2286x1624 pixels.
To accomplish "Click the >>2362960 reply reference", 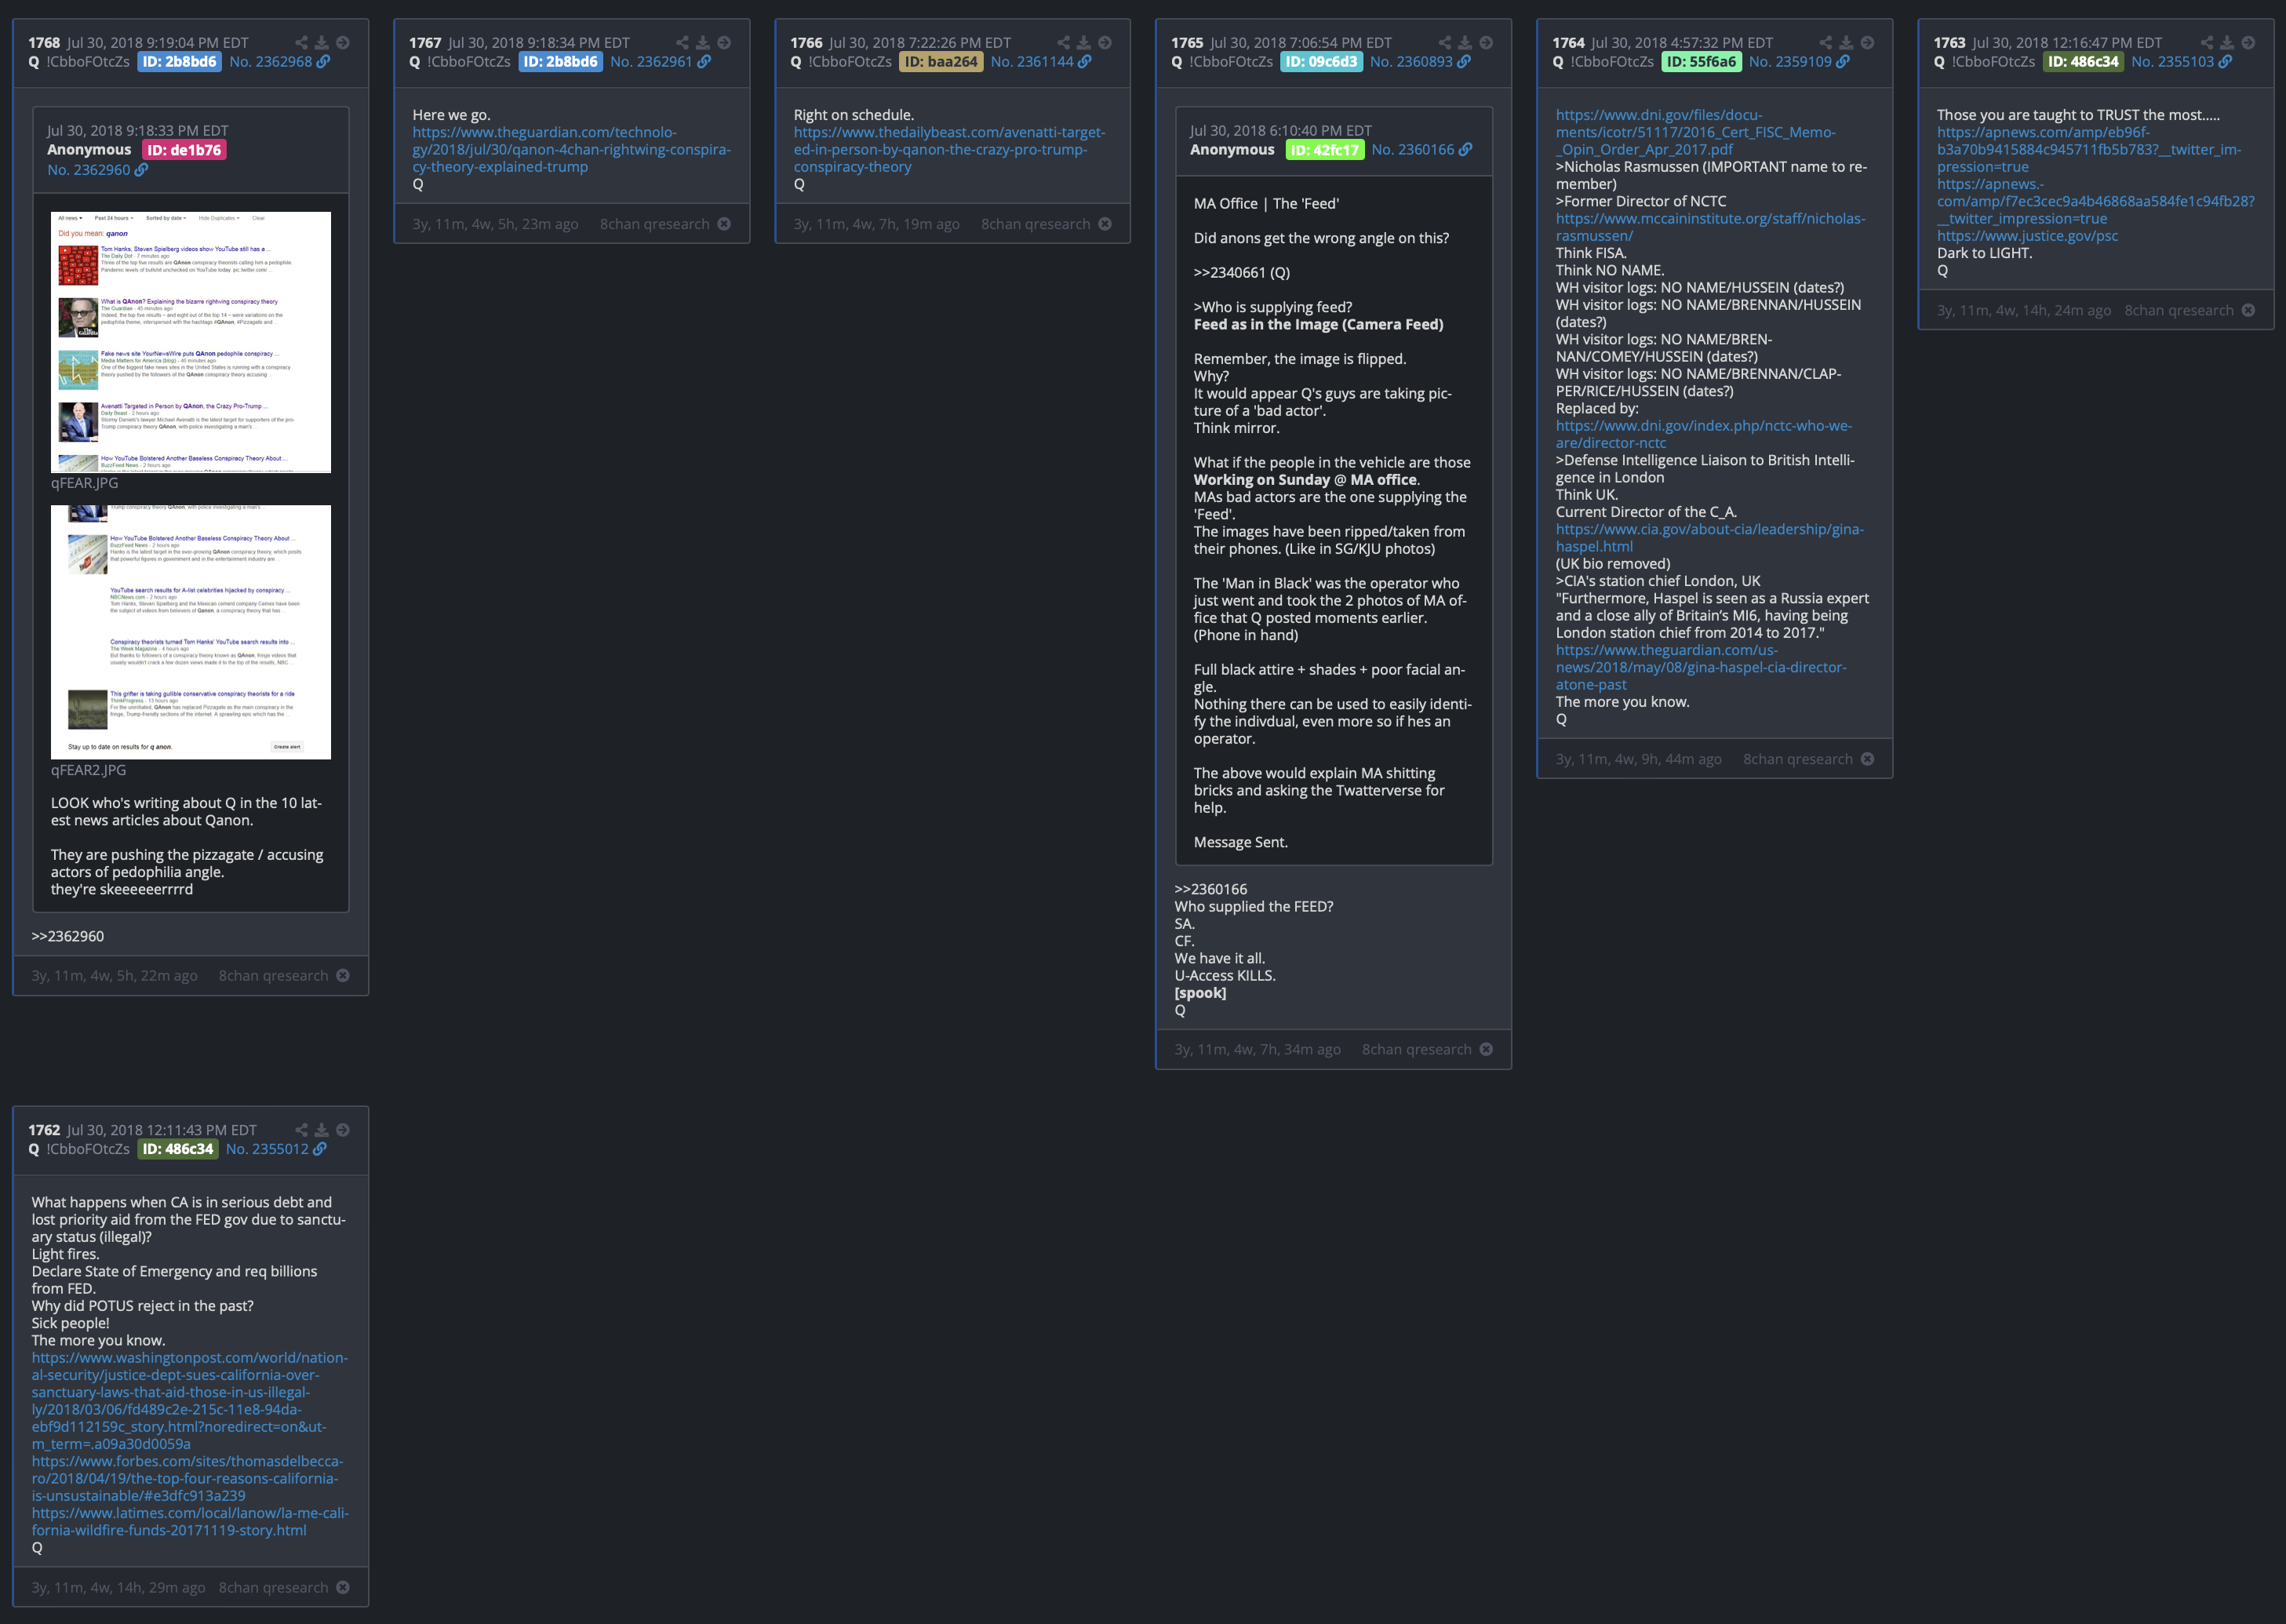I will (67, 936).
